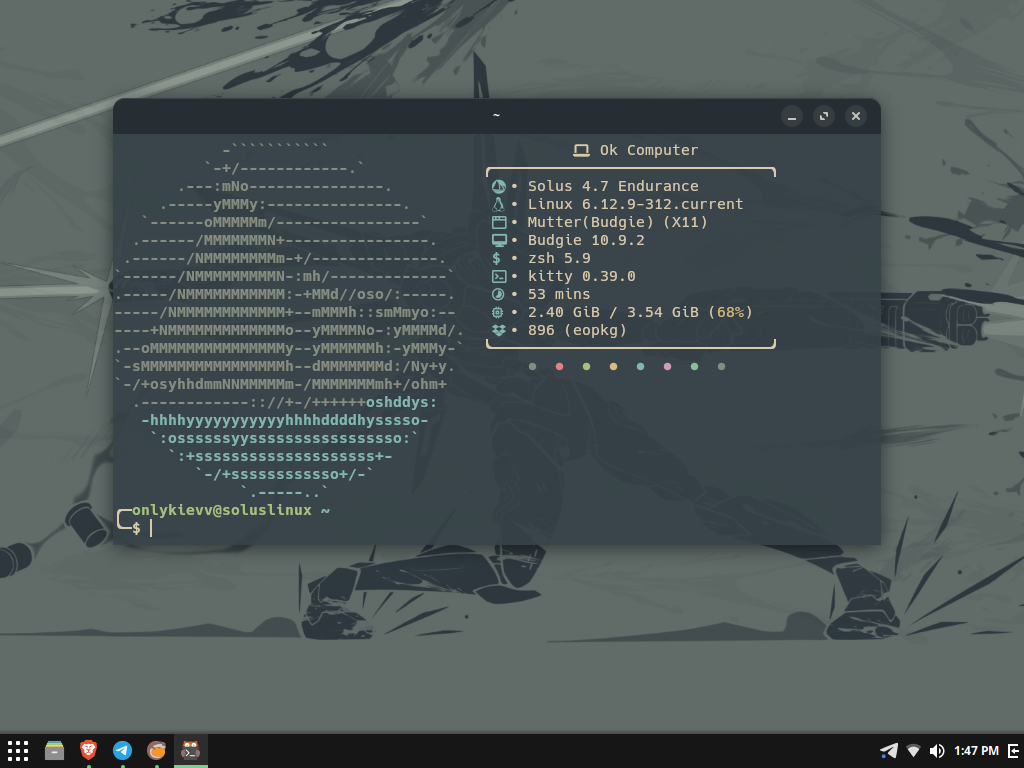Click the '53 mins' uptime text
The image size is (1024, 768).
pyautogui.click(x=559, y=294)
